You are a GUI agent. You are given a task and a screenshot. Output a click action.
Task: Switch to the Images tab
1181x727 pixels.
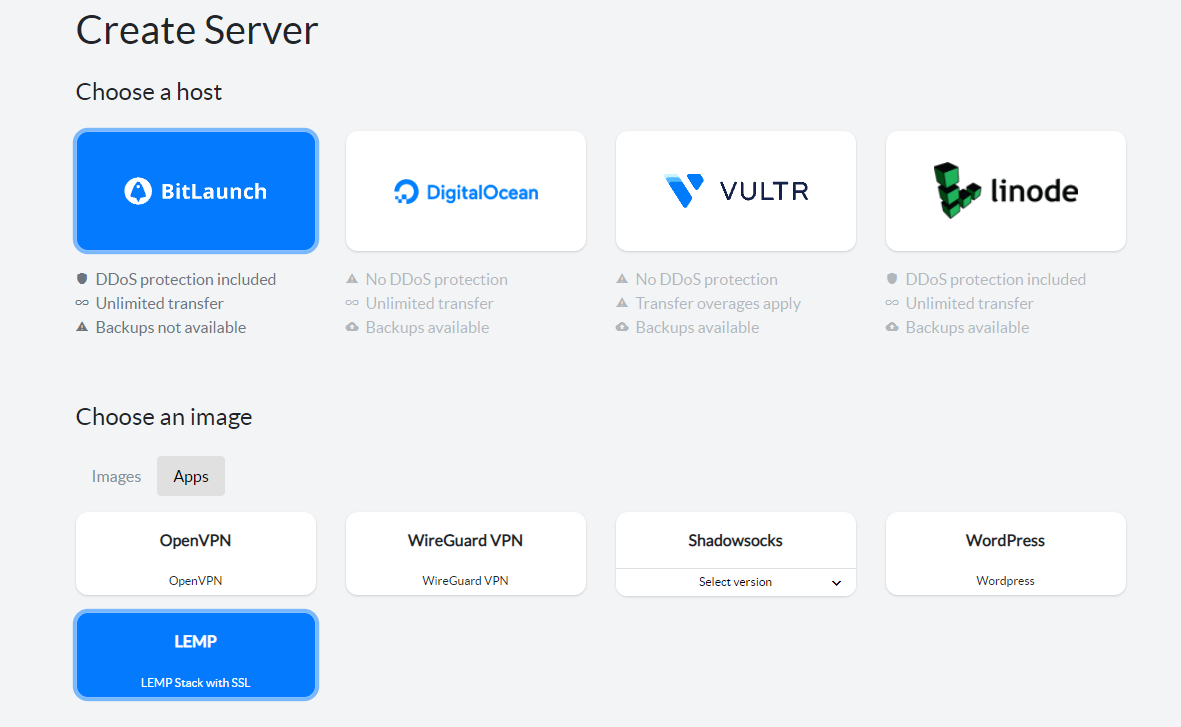(116, 476)
